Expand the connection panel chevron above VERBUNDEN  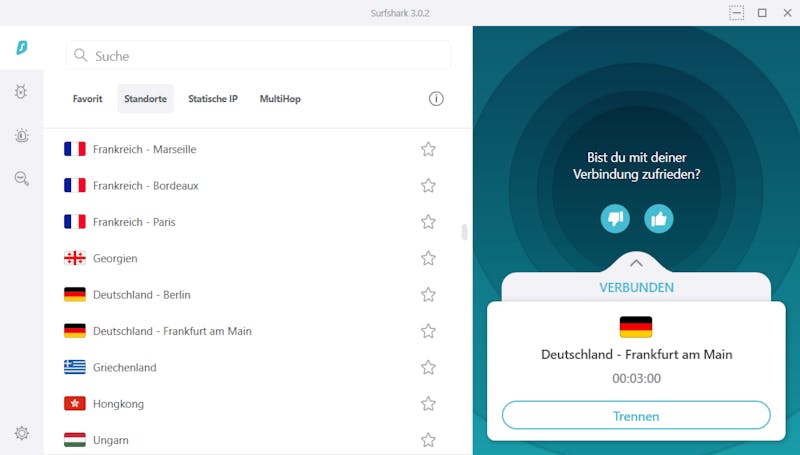[x=636, y=263]
